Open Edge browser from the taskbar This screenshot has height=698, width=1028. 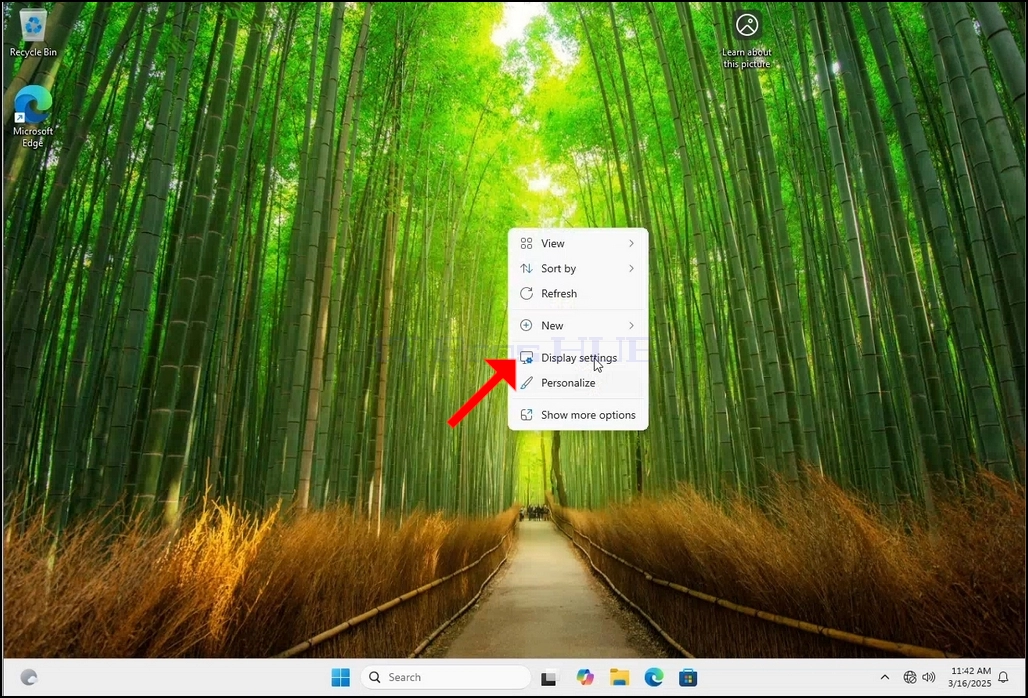click(x=654, y=677)
